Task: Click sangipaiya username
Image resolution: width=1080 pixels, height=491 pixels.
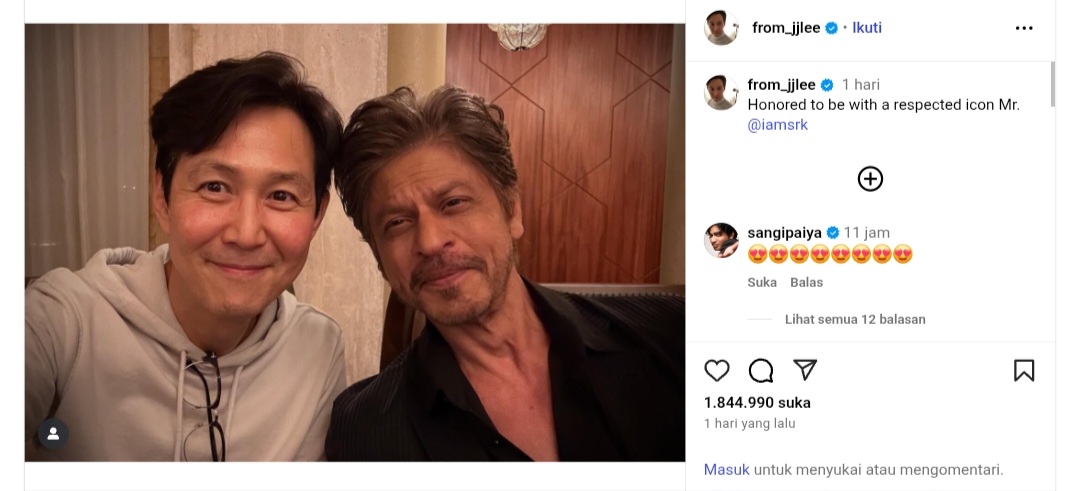Action: pyautogui.click(x=784, y=233)
